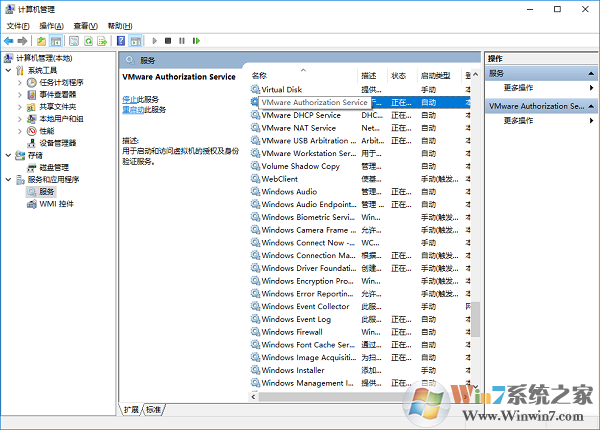
Task: Sort by the 启动类型 column header
Action: (436, 76)
